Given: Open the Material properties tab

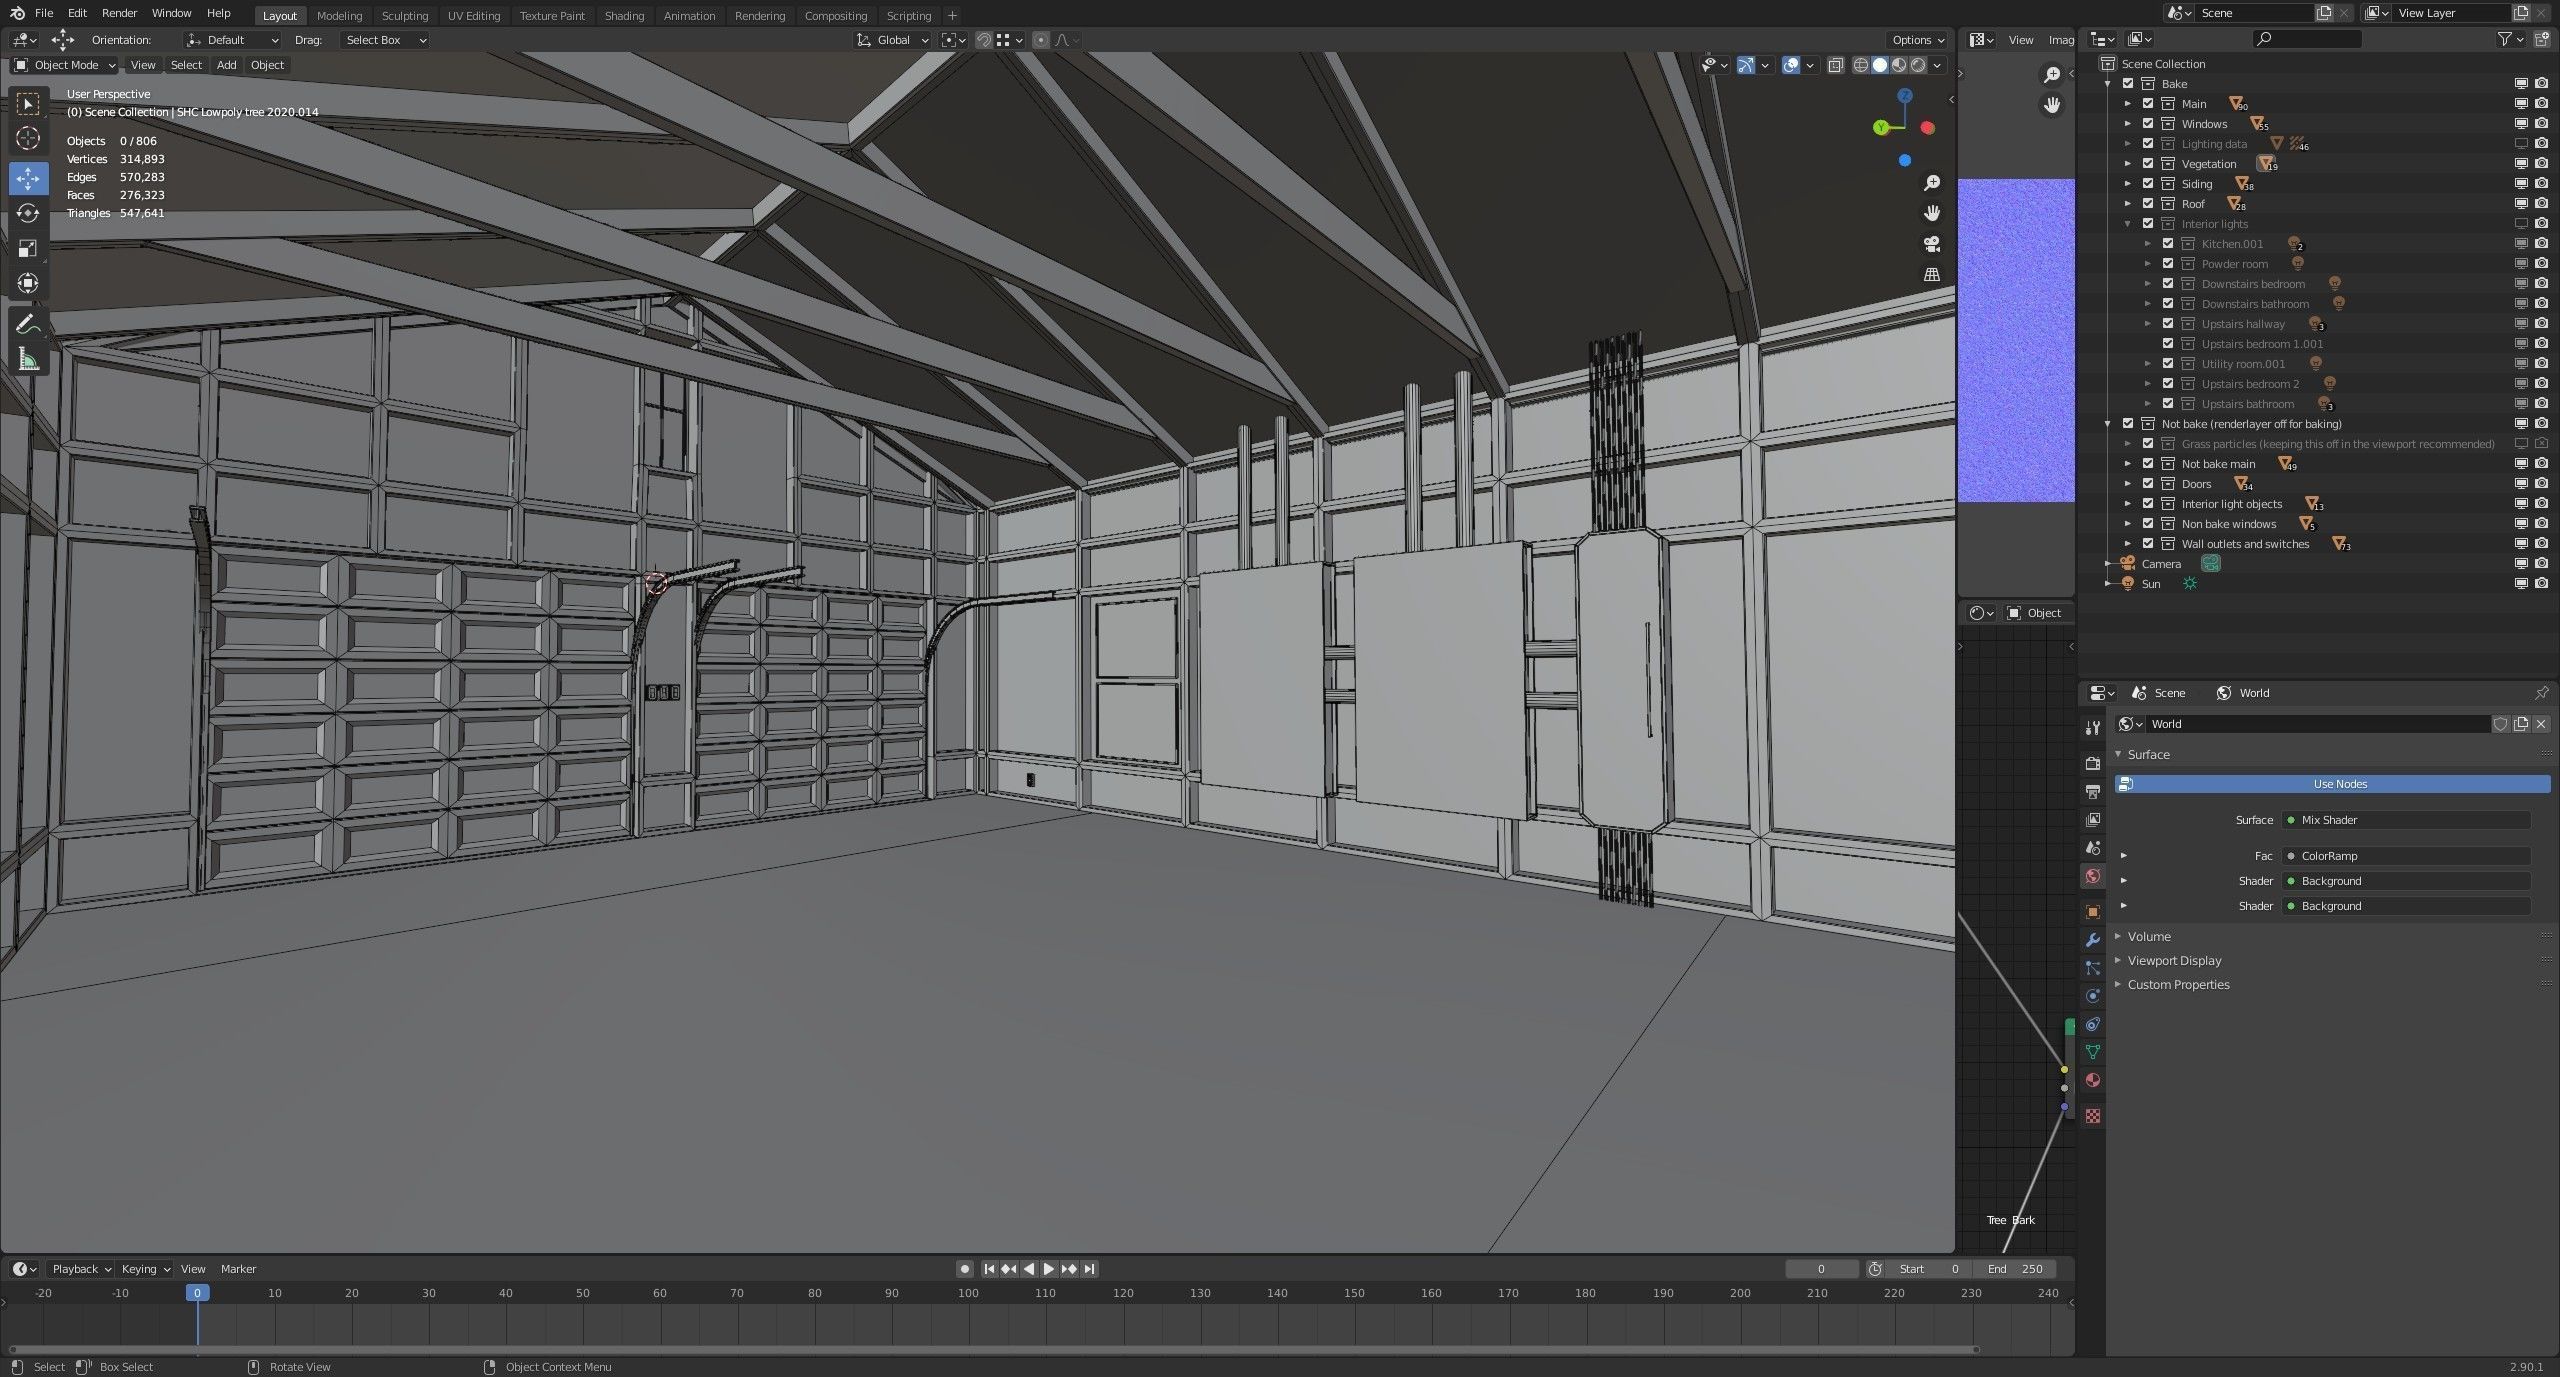Looking at the screenshot, I should [x=2092, y=1080].
